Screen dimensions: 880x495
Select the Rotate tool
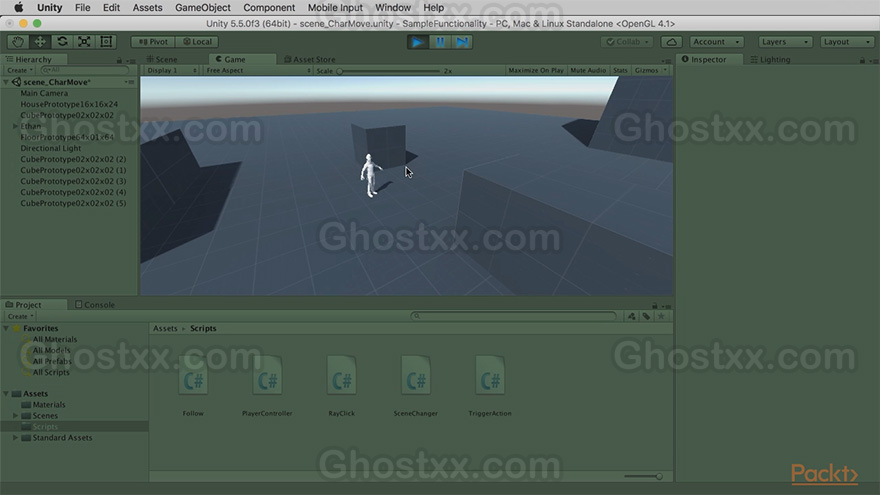click(62, 42)
